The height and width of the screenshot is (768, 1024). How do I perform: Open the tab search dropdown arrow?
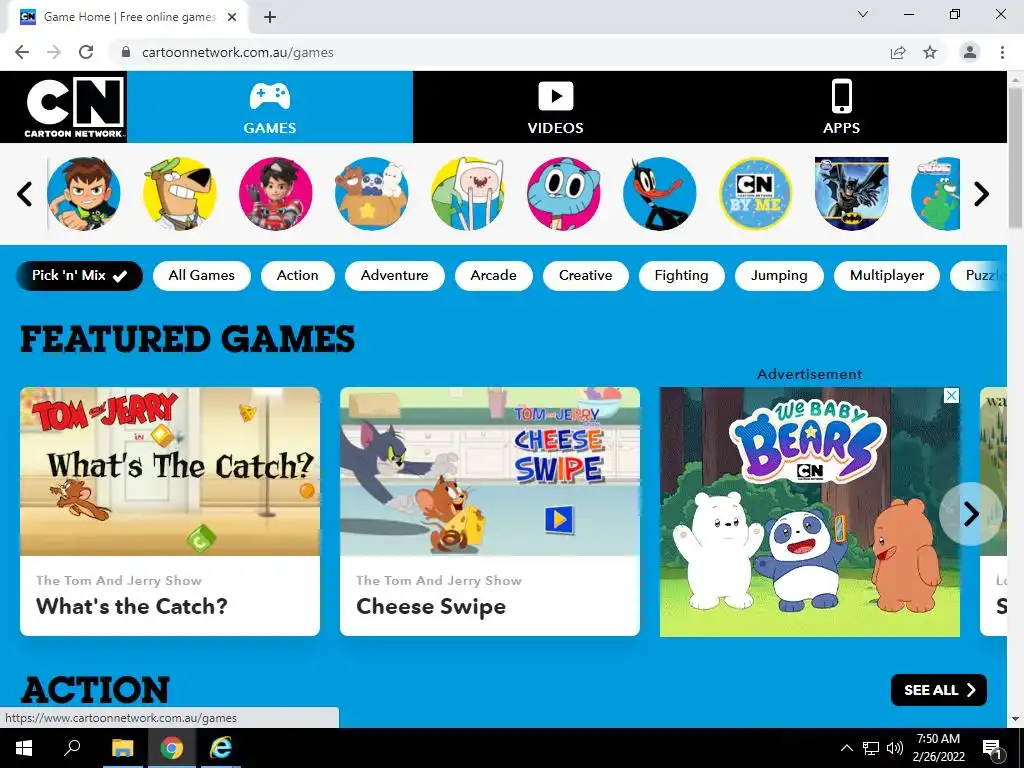[x=863, y=14]
